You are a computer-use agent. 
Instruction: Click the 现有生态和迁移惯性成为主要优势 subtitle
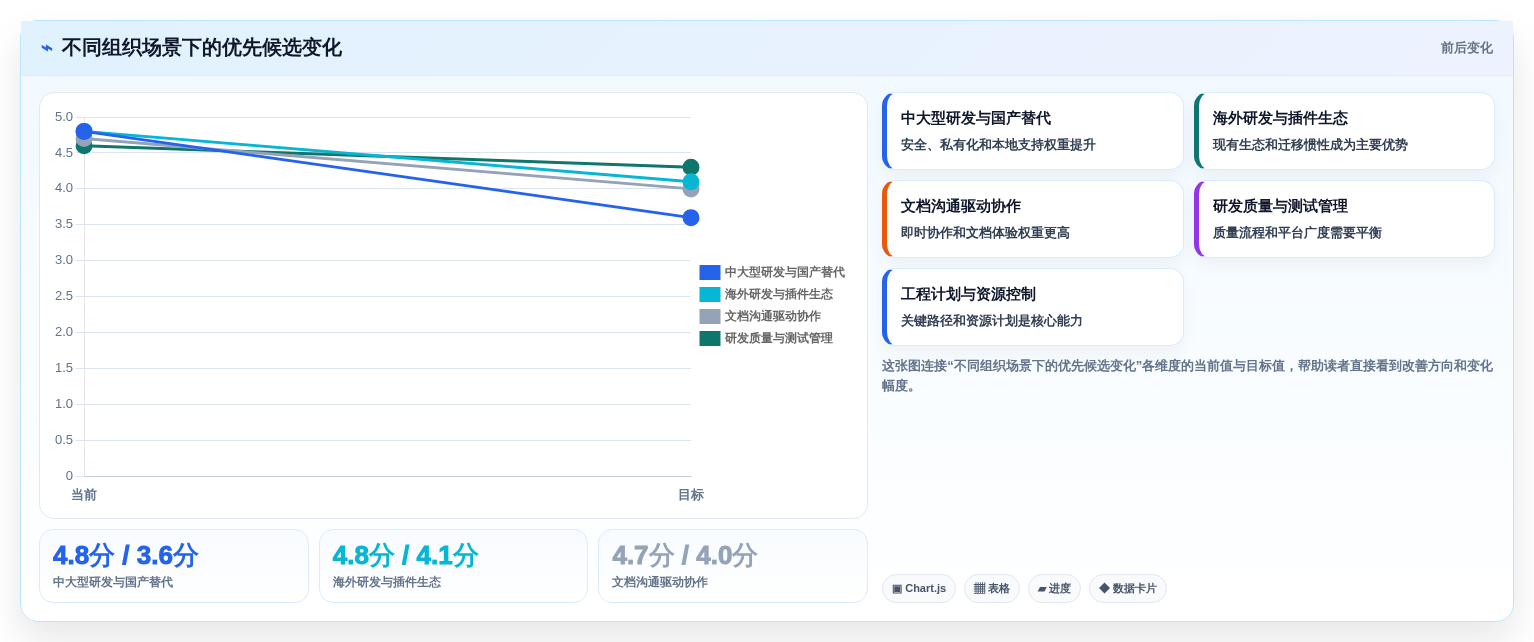click(1310, 145)
